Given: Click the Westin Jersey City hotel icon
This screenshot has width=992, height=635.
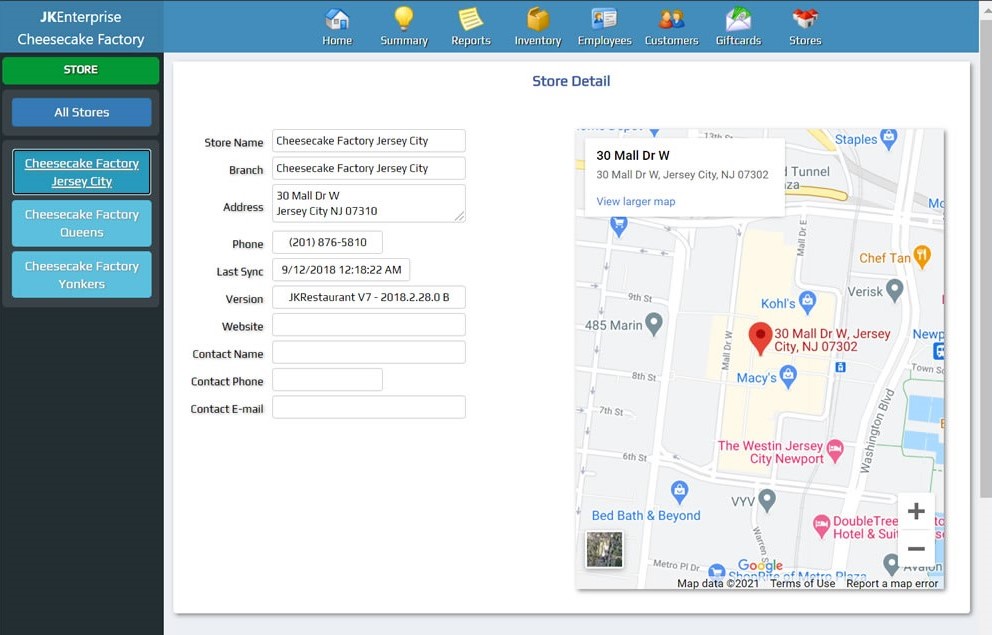Looking at the screenshot, I should (x=835, y=450).
